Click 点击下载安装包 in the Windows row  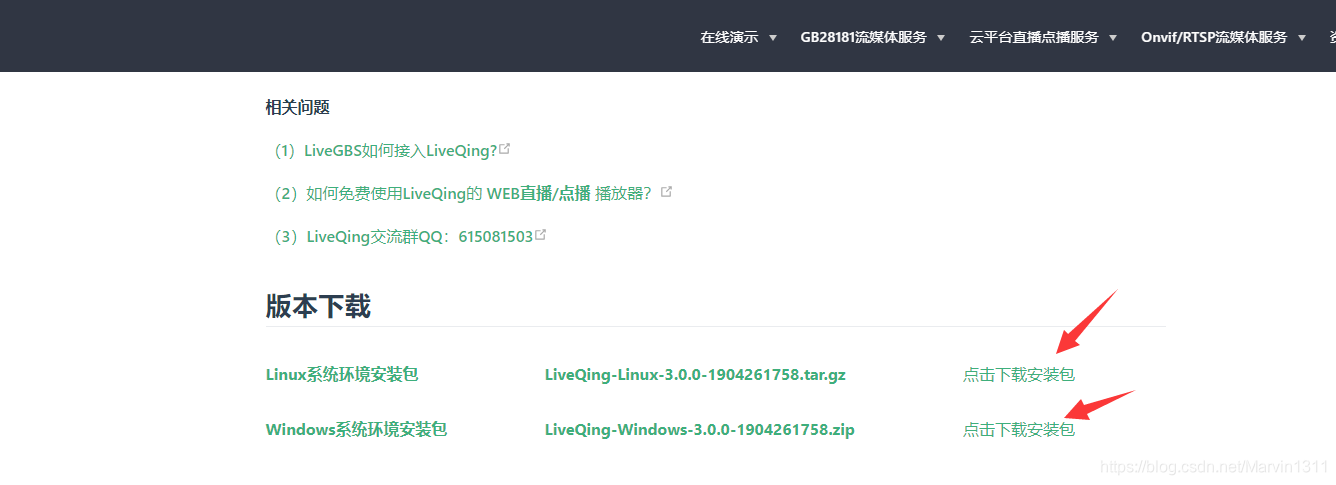[1019, 430]
